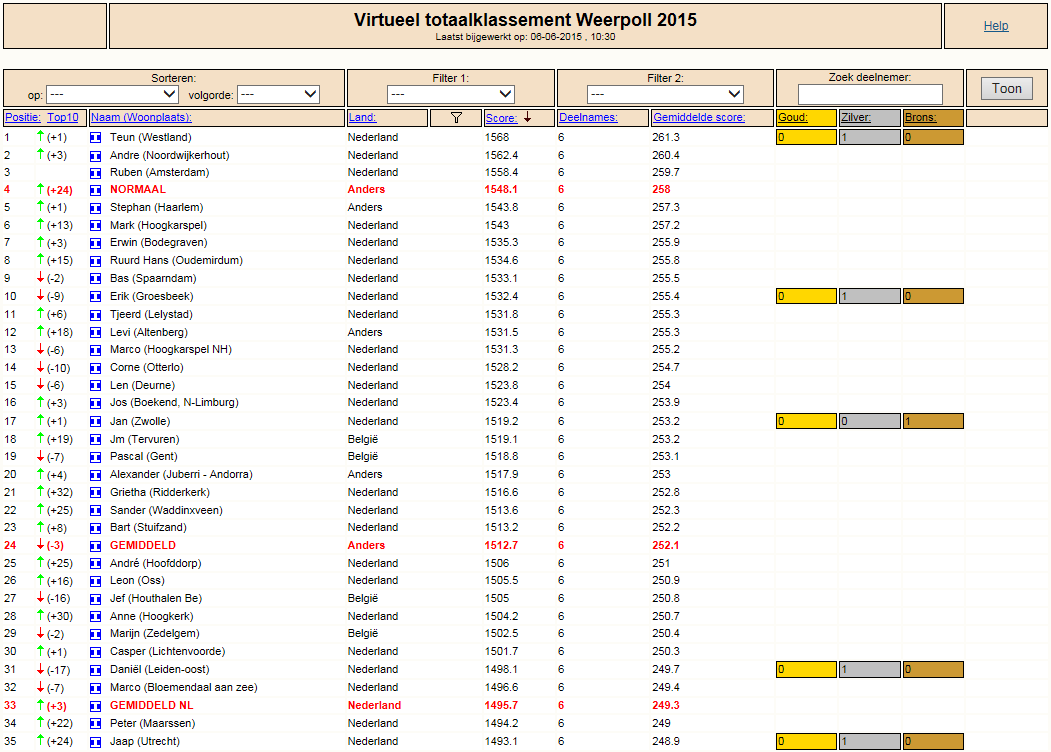Click the blue icon beside Jm (Tervuren)
Image resolution: width=1051 pixels, height=752 pixels.
click(96, 440)
